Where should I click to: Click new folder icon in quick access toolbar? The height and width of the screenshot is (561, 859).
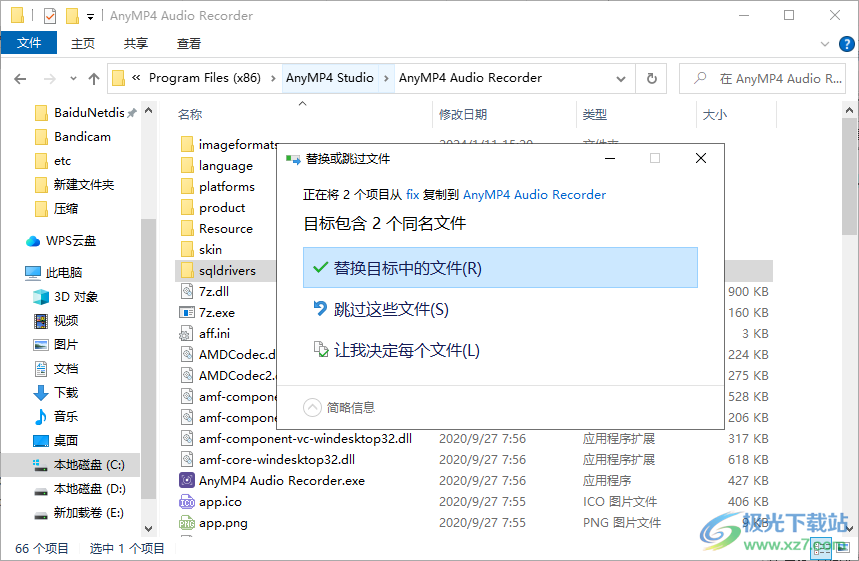click(x=72, y=16)
